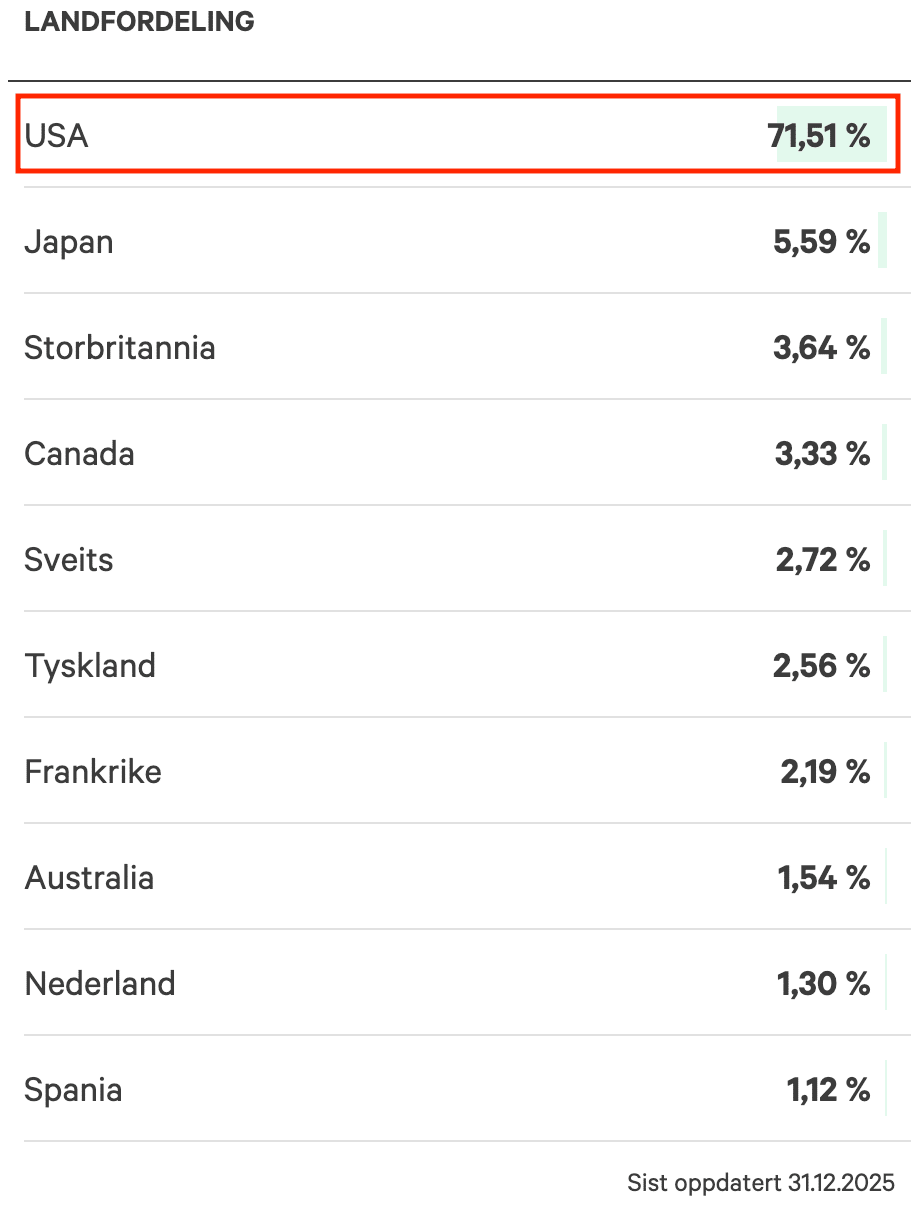Click the Storbritannia row label
Viewport: 920px width, 1206px height.
point(120,348)
